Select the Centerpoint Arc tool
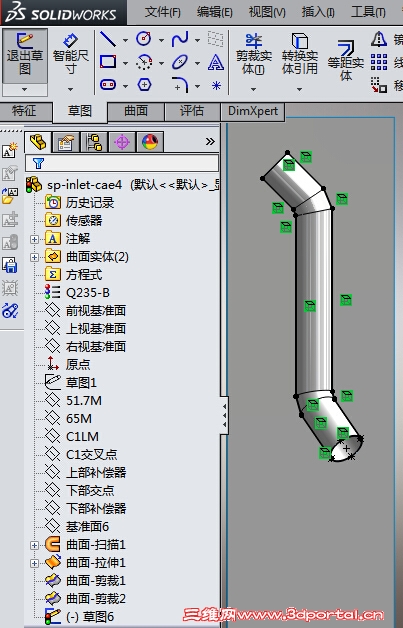This screenshot has height=628, width=403. (x=144, y=62)
